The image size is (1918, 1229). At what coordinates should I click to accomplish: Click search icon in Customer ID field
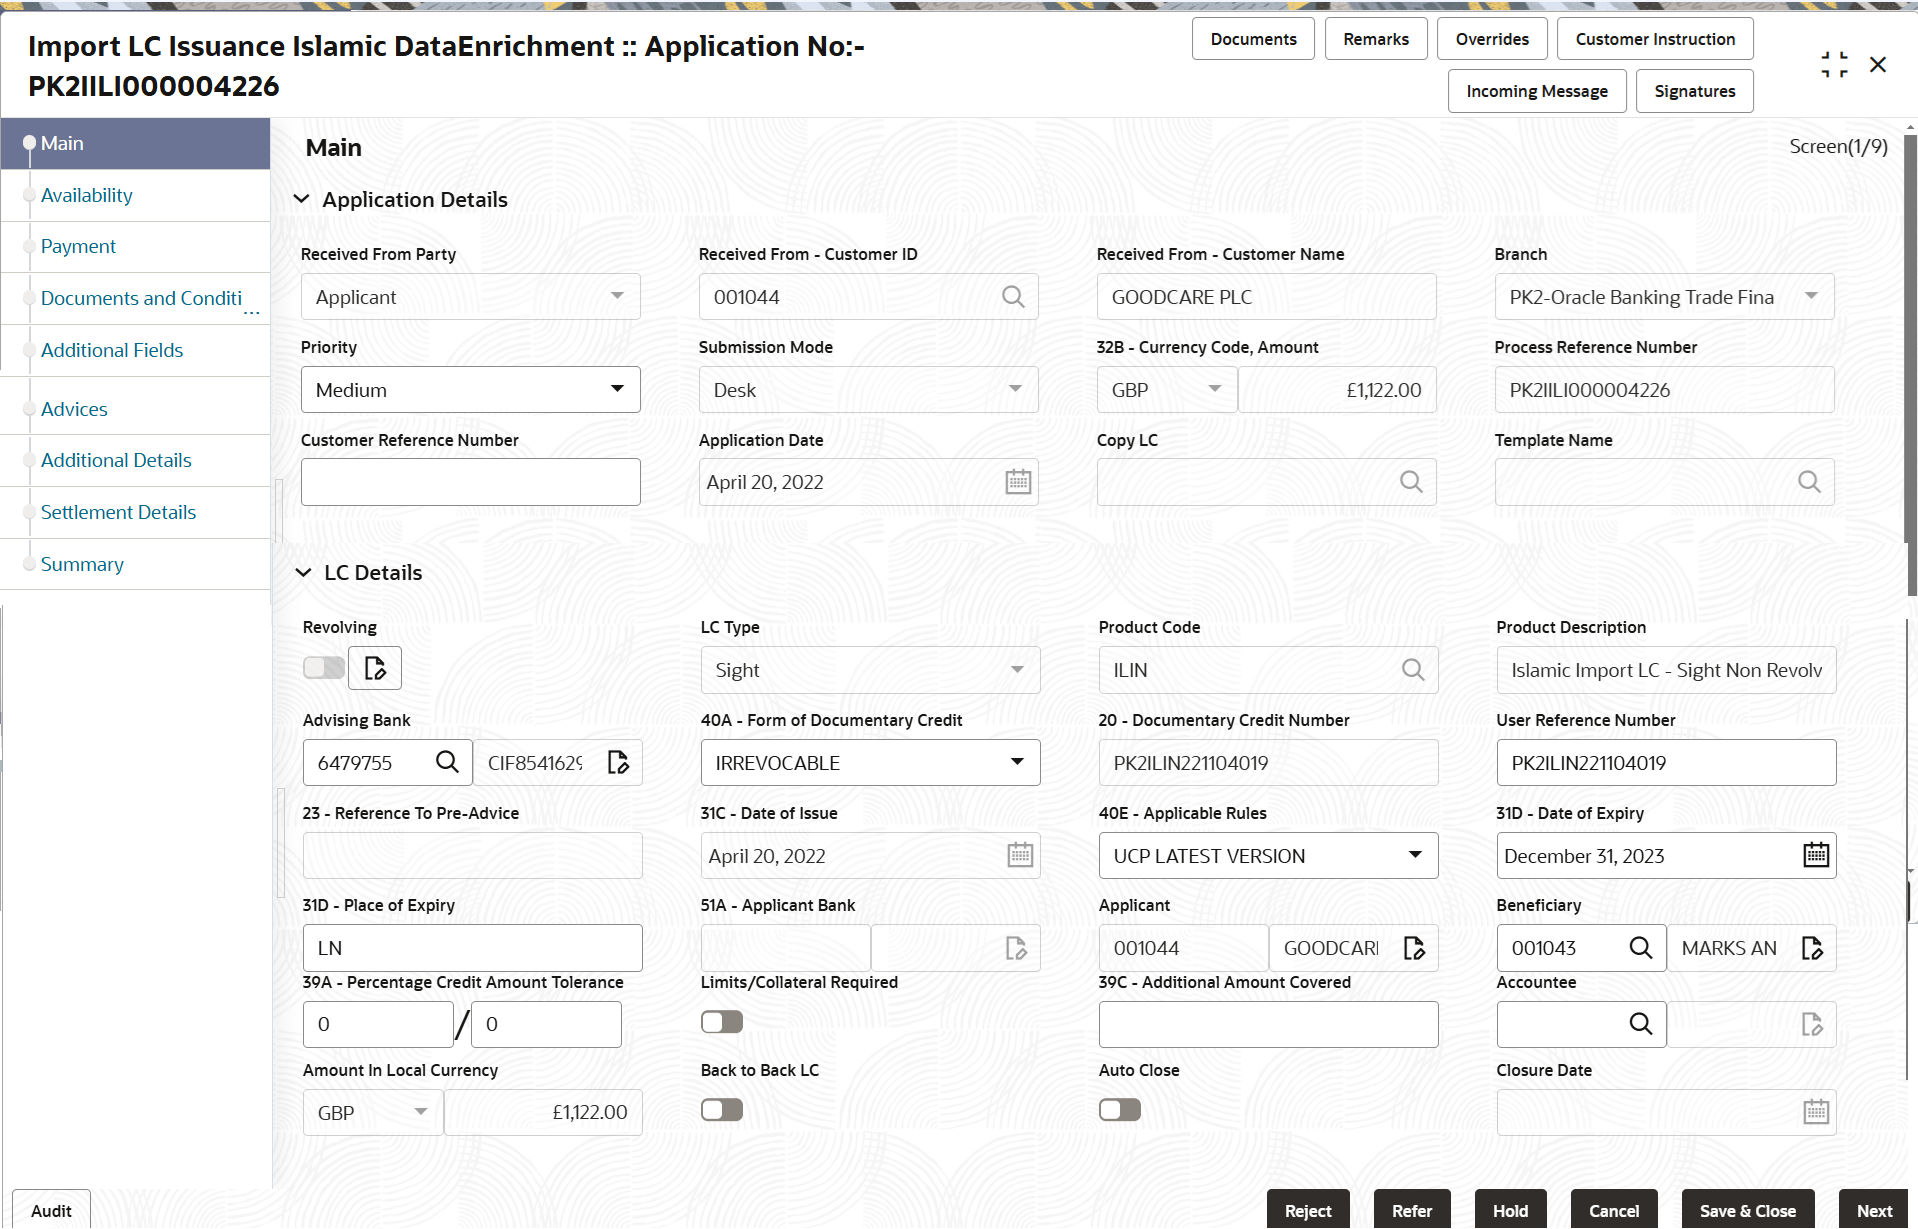point(1012,297)
